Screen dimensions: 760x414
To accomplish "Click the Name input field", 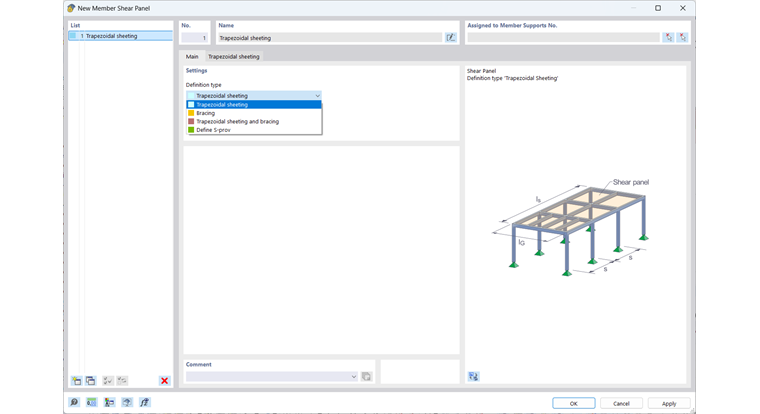I will (330, 38).
